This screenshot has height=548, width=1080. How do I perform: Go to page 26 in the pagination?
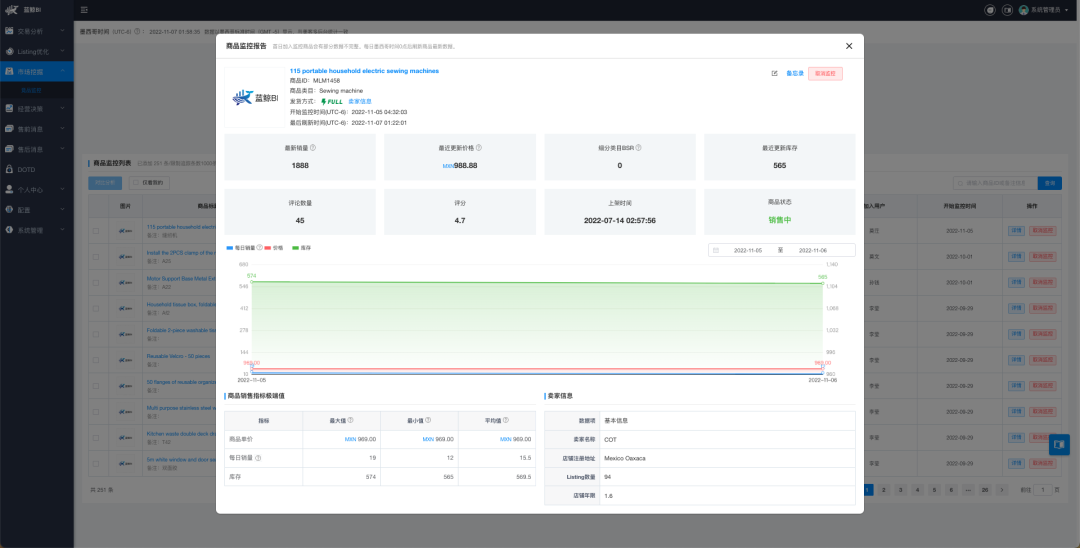[985, 489]
